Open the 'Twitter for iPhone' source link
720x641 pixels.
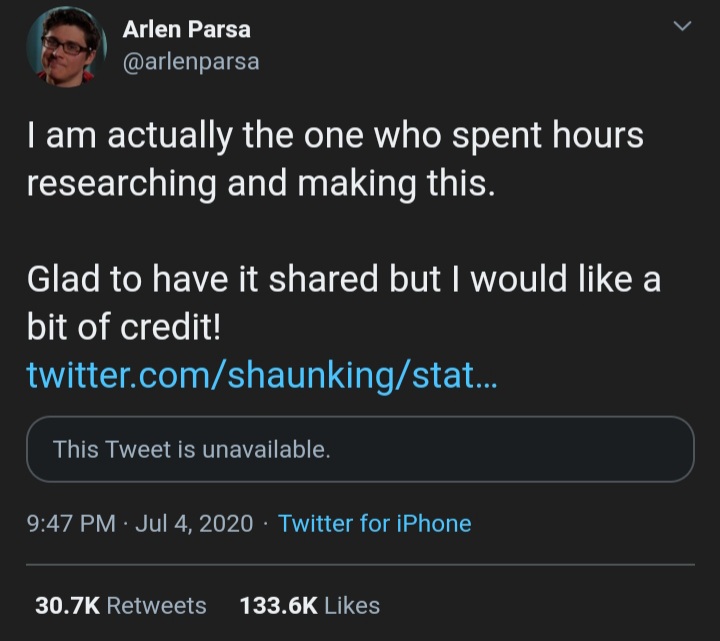point(374,523)
